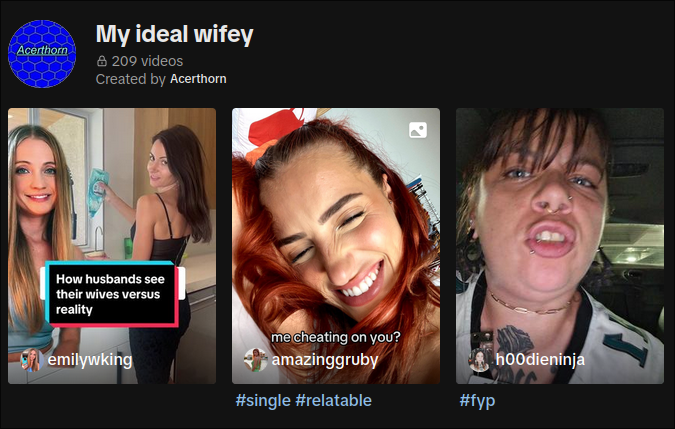Open the #single hashtag

263,401
